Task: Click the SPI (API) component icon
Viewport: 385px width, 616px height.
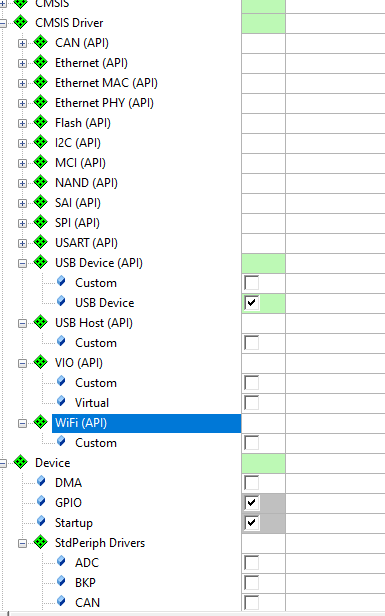Action: 40,222
